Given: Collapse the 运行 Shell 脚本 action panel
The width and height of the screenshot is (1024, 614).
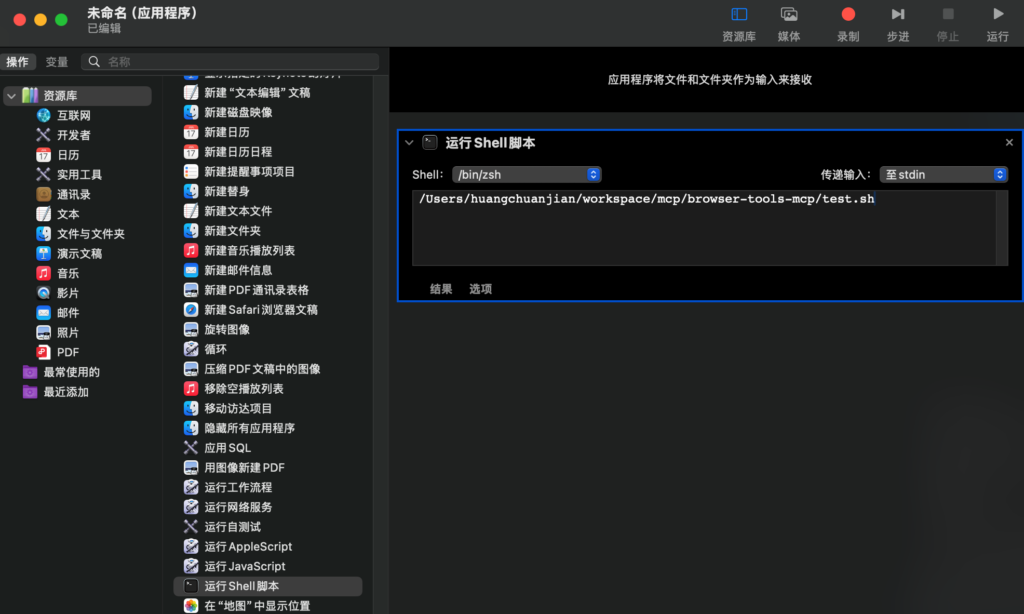Looking at the screenshot, I should (409, 142).
